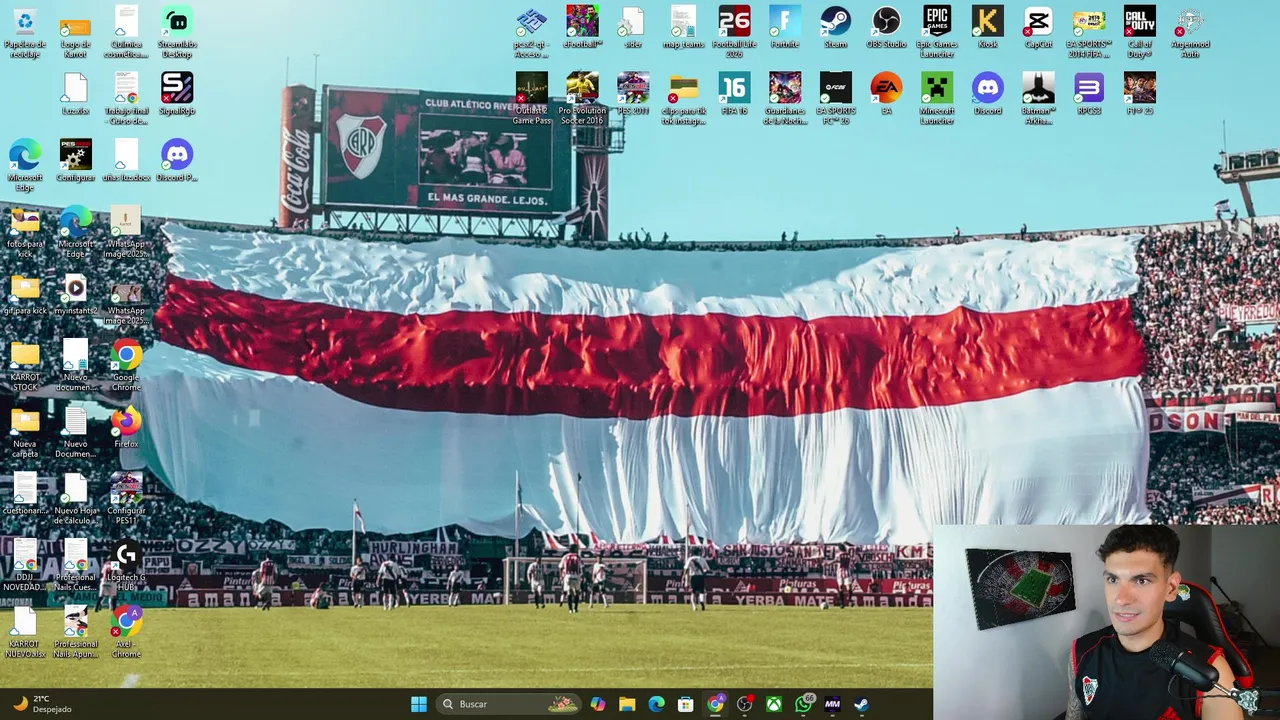This screenshot has height=720, width=1280.
Task: Launch the eFootball shortcut
Action: (x=582, y=27)
